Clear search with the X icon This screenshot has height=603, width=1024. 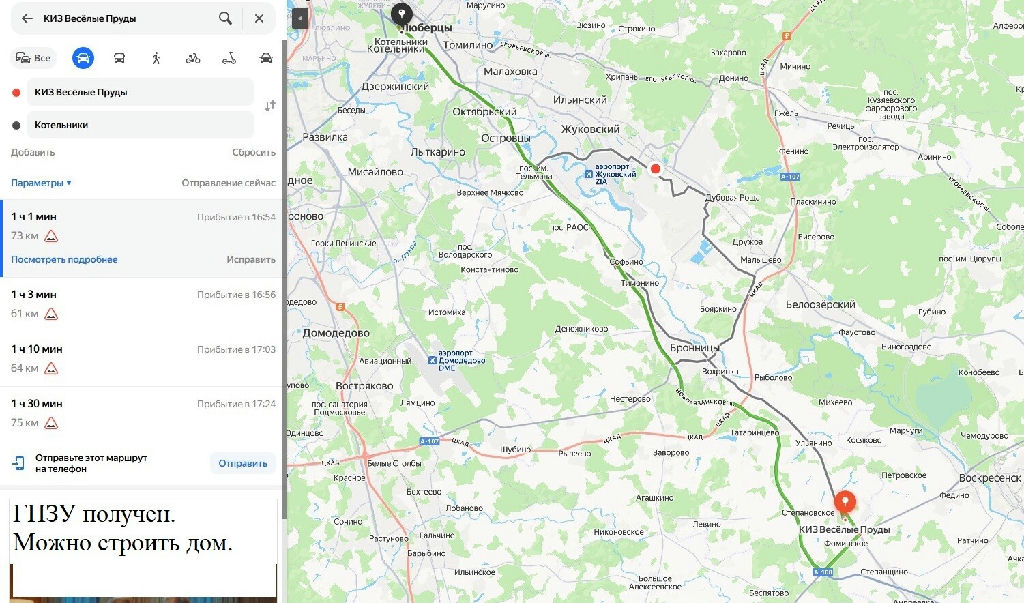pyautogui.click(x=259, y=18)
